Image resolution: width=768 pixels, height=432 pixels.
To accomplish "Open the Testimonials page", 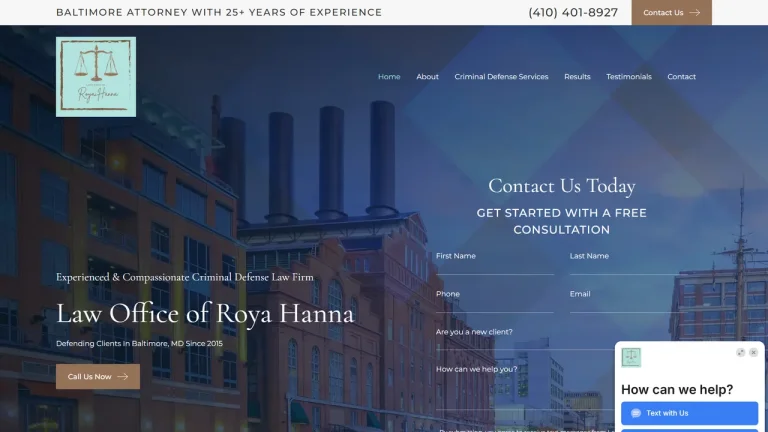I will 629,76.
